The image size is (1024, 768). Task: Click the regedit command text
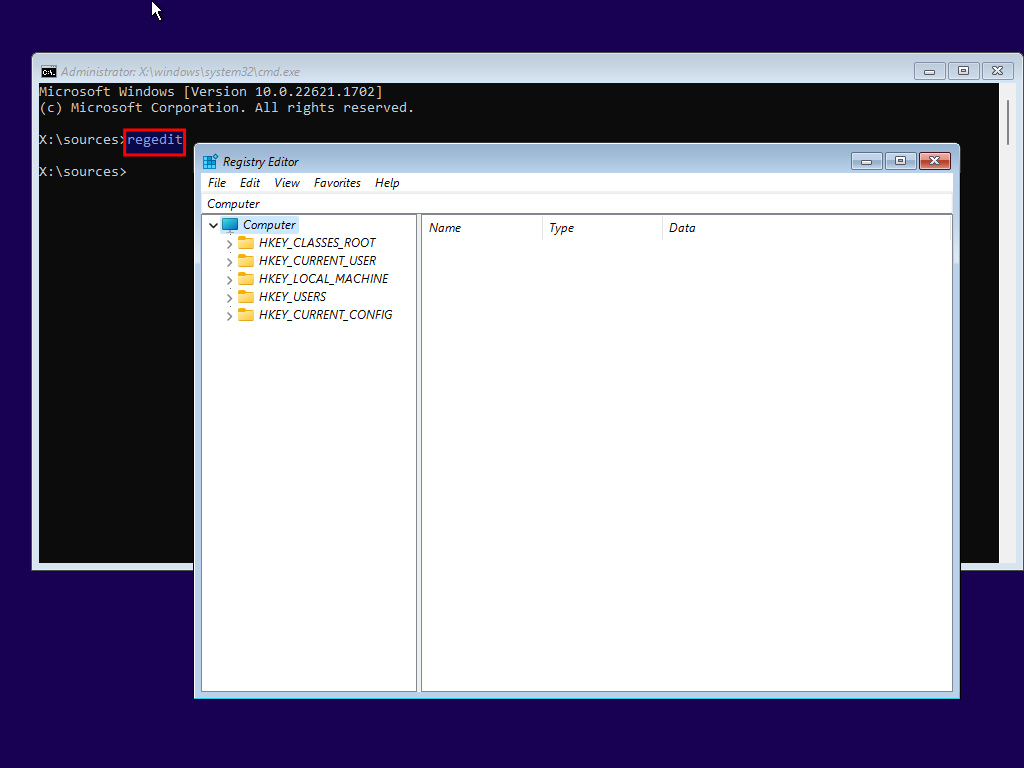coord(155,140)
